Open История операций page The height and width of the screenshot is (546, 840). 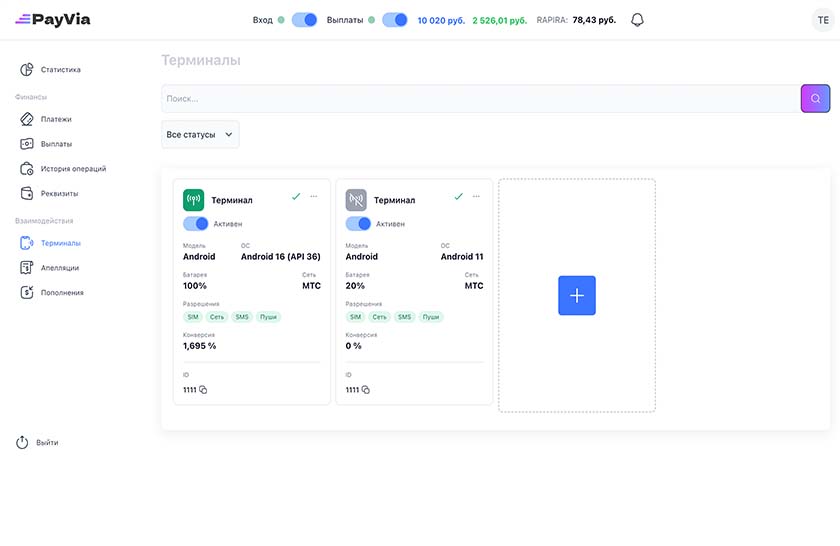click(x=72, y=169)
